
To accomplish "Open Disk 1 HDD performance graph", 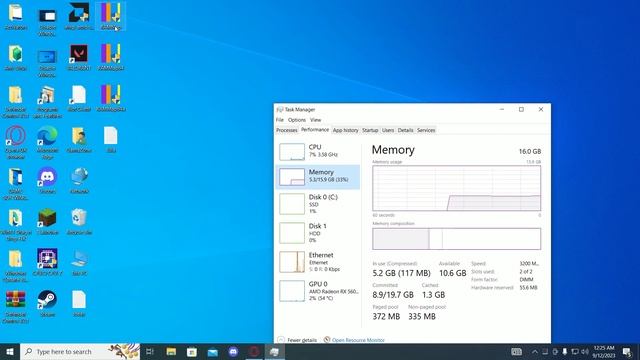I will (x=318, y=233).
